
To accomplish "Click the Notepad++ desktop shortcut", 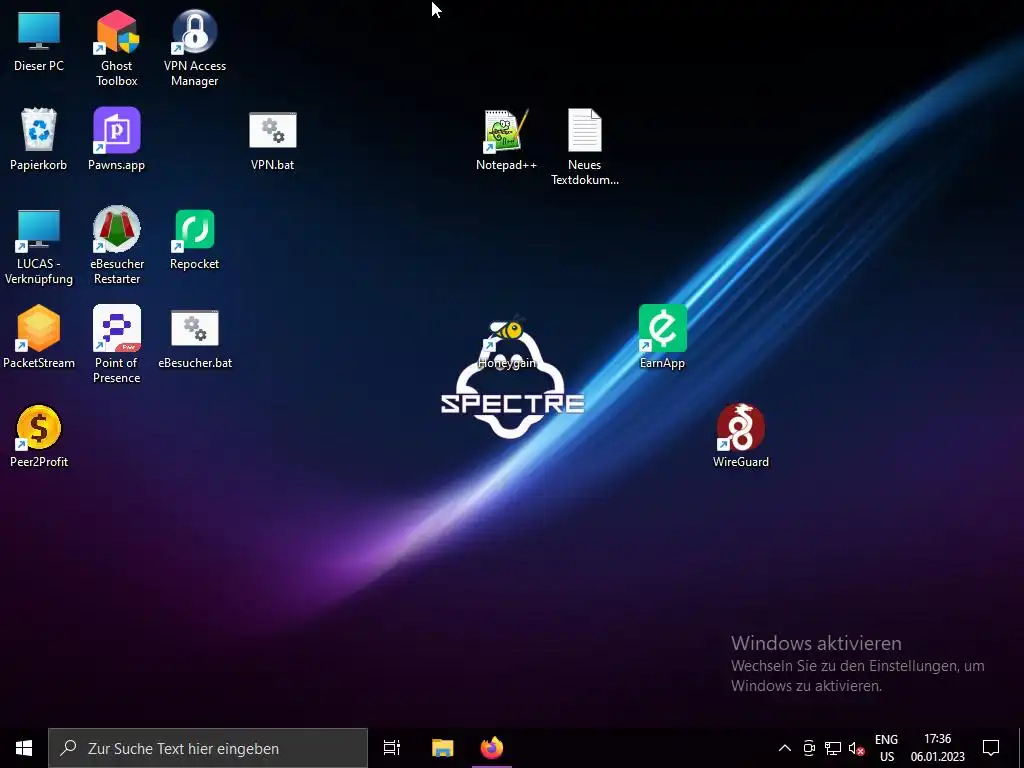I will click(506, 140).
